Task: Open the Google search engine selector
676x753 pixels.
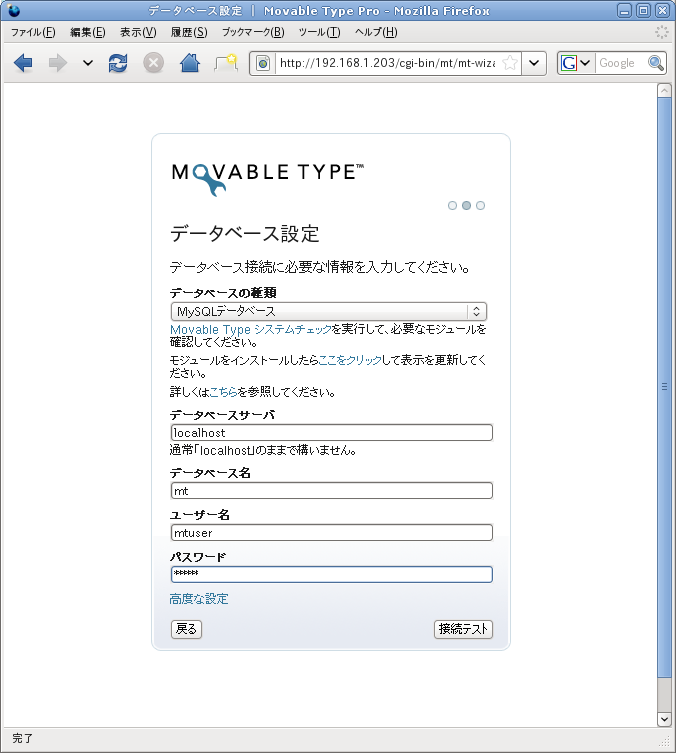Action: coord(576,63)
